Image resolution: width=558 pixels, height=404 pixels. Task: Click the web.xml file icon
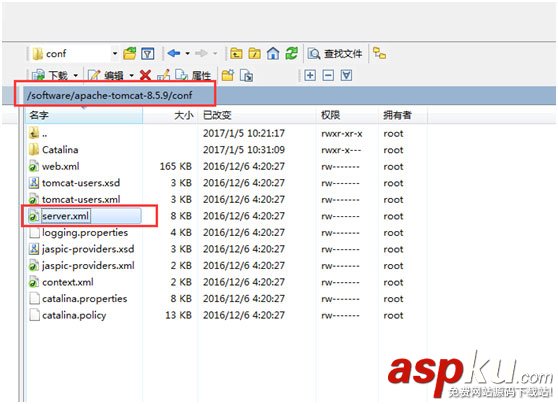click(x=33, y=166)
